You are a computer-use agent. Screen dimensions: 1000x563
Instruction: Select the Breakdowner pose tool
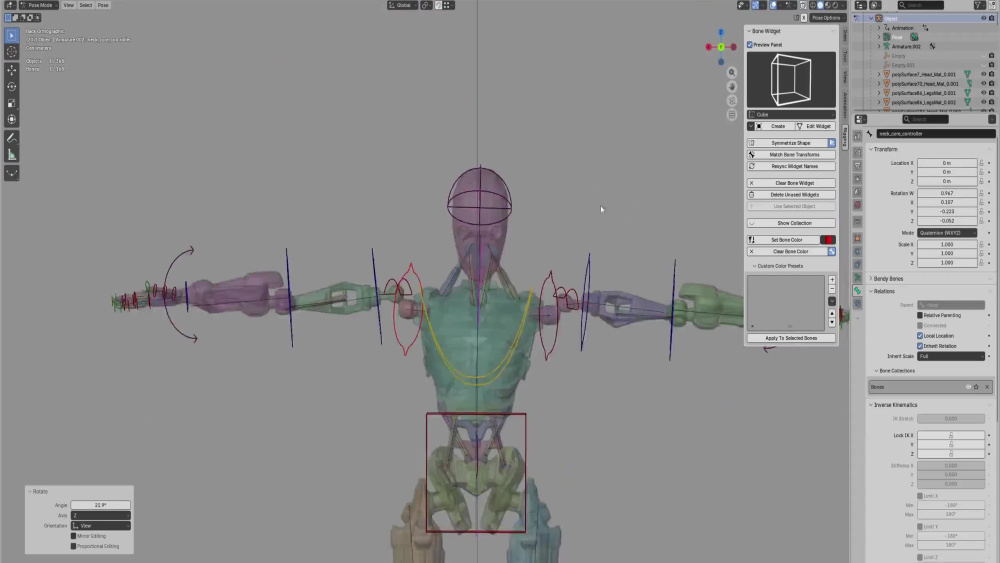(x=11, y=173)
